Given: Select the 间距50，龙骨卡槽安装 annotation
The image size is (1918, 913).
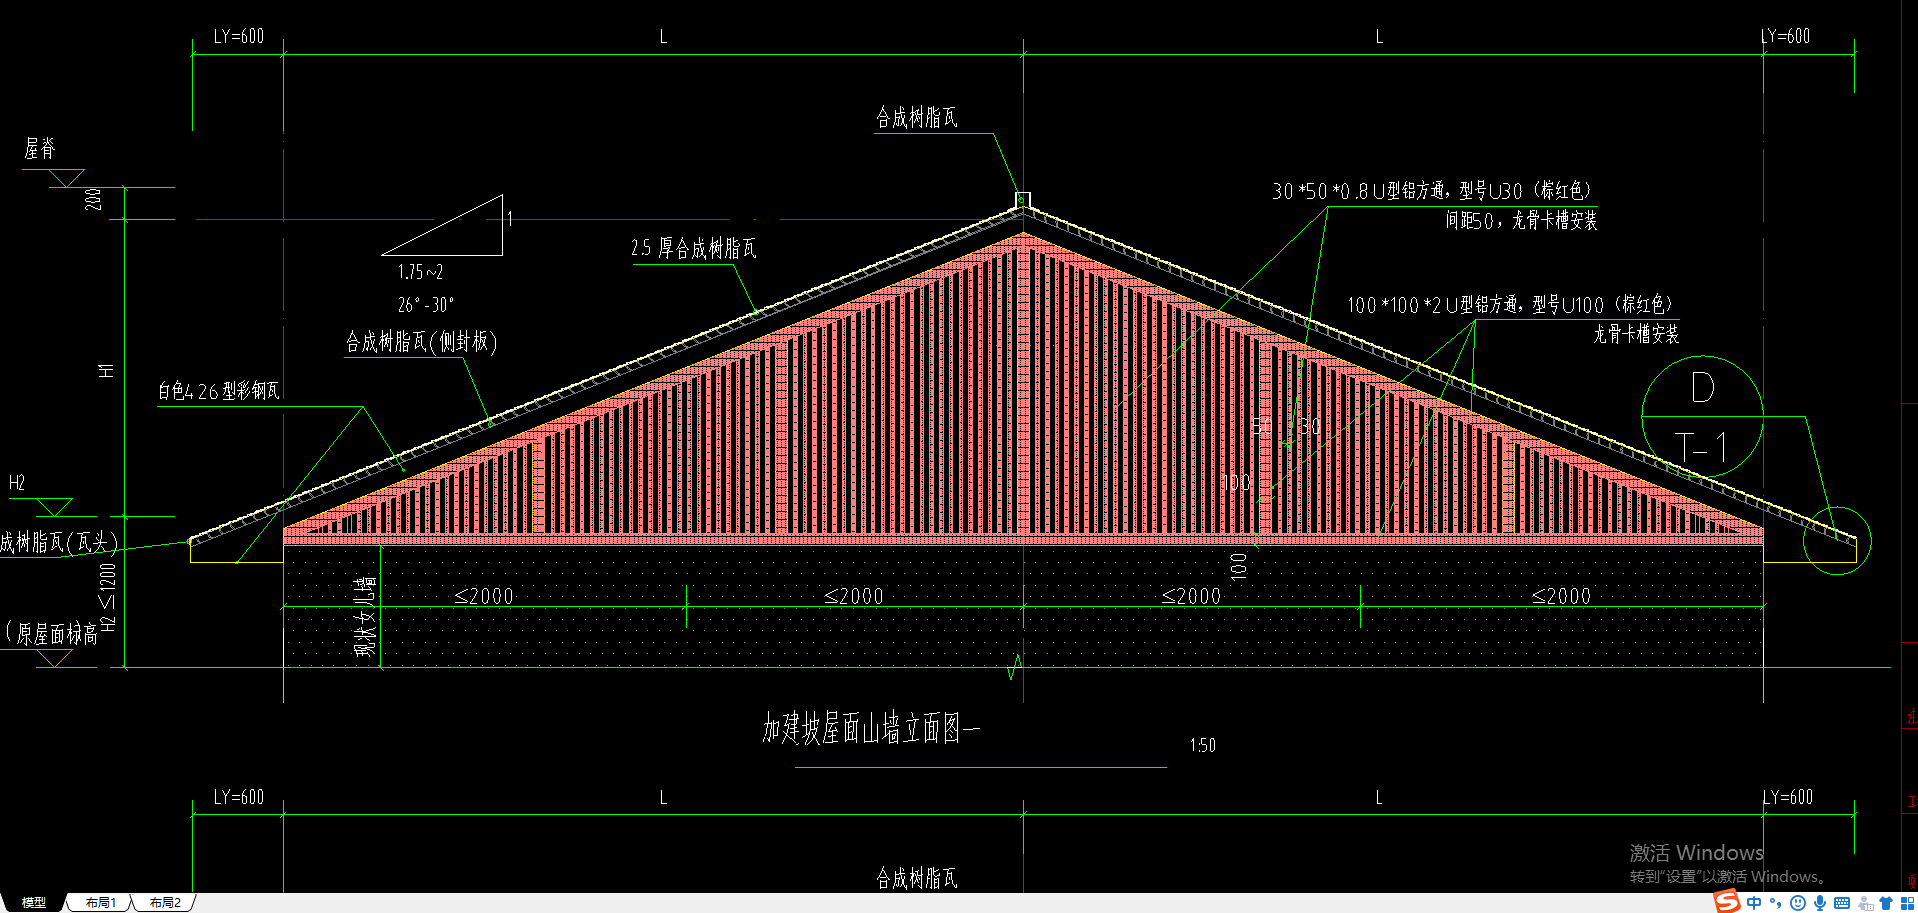Looking at the screenshot, I should 1521,220.
